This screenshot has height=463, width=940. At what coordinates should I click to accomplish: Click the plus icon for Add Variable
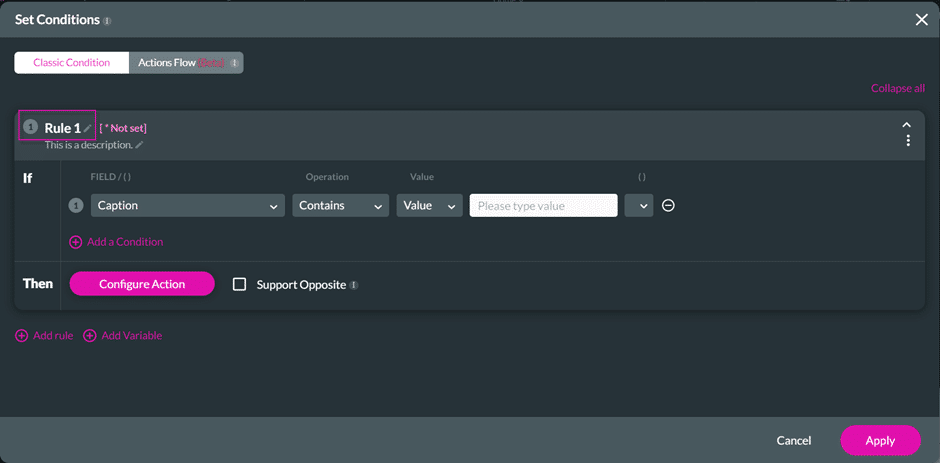tap(90, 336)
